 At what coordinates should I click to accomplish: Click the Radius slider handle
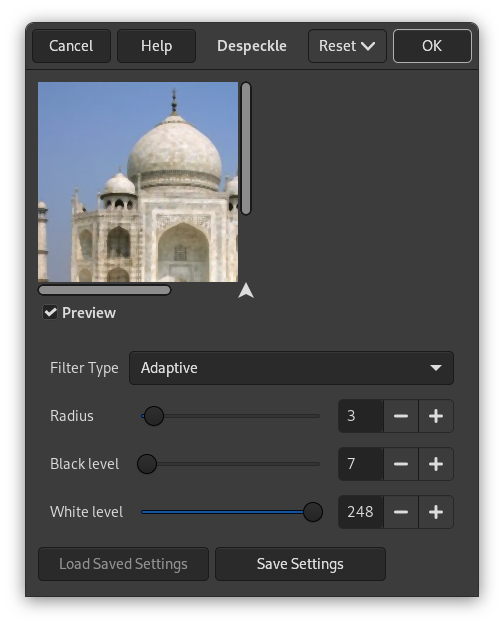coord(154,416)
